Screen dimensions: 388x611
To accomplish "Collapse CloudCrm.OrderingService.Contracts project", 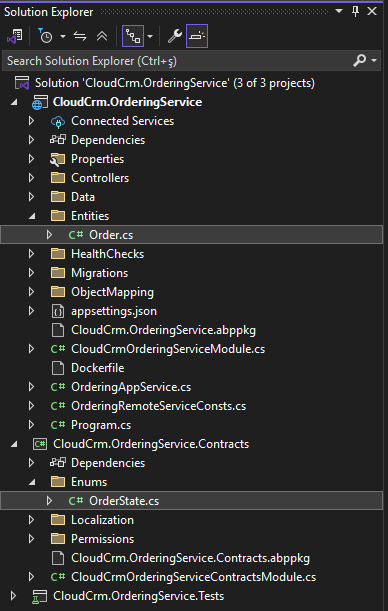I will pyautogui.click(x=14, y=444).
